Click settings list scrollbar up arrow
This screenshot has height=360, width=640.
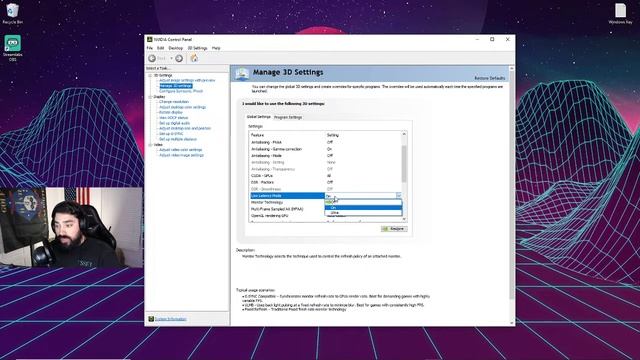pos(404,134)
